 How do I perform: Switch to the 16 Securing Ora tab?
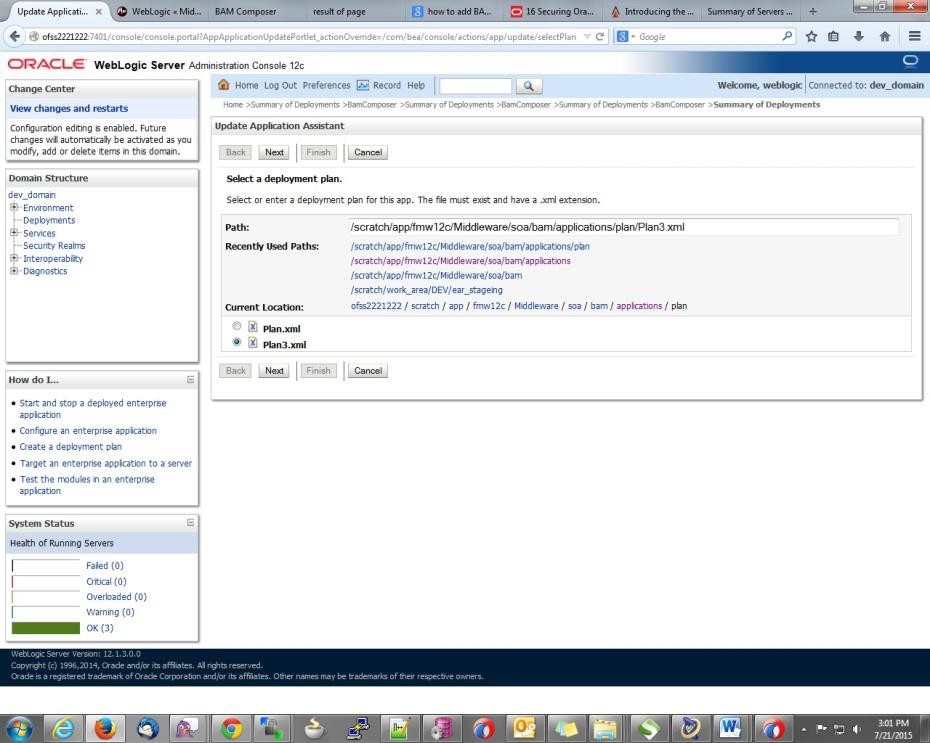[553, 11]
